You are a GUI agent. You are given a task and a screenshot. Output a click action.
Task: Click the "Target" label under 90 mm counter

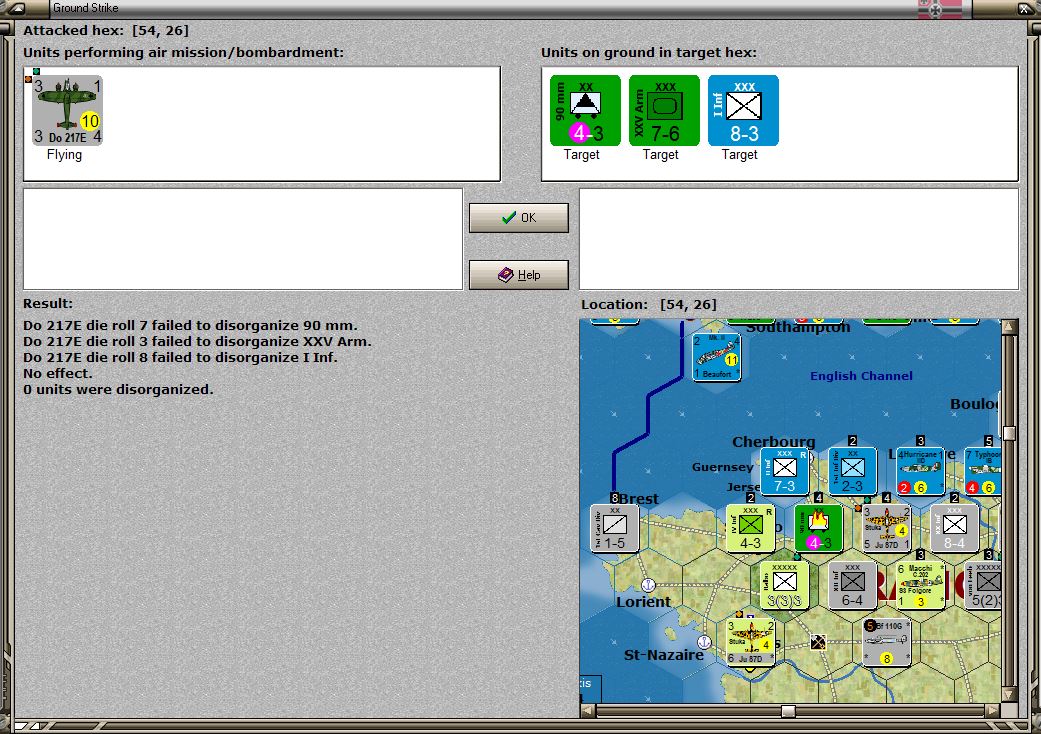pyautogui.click(x=582, y=155)
